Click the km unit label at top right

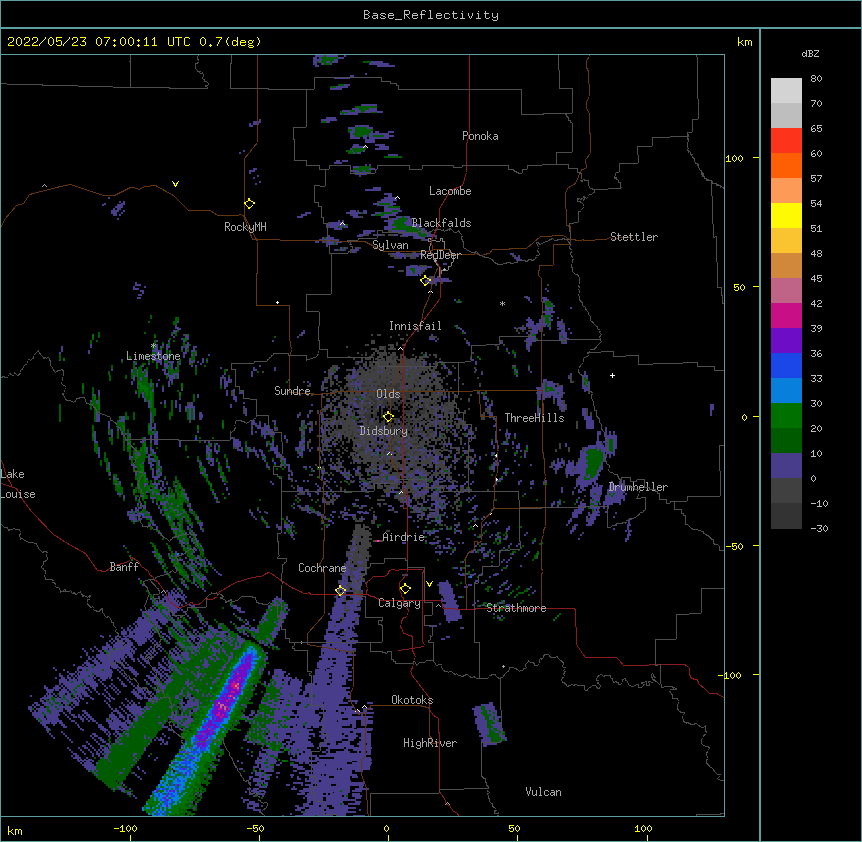(x=745, y=42)
